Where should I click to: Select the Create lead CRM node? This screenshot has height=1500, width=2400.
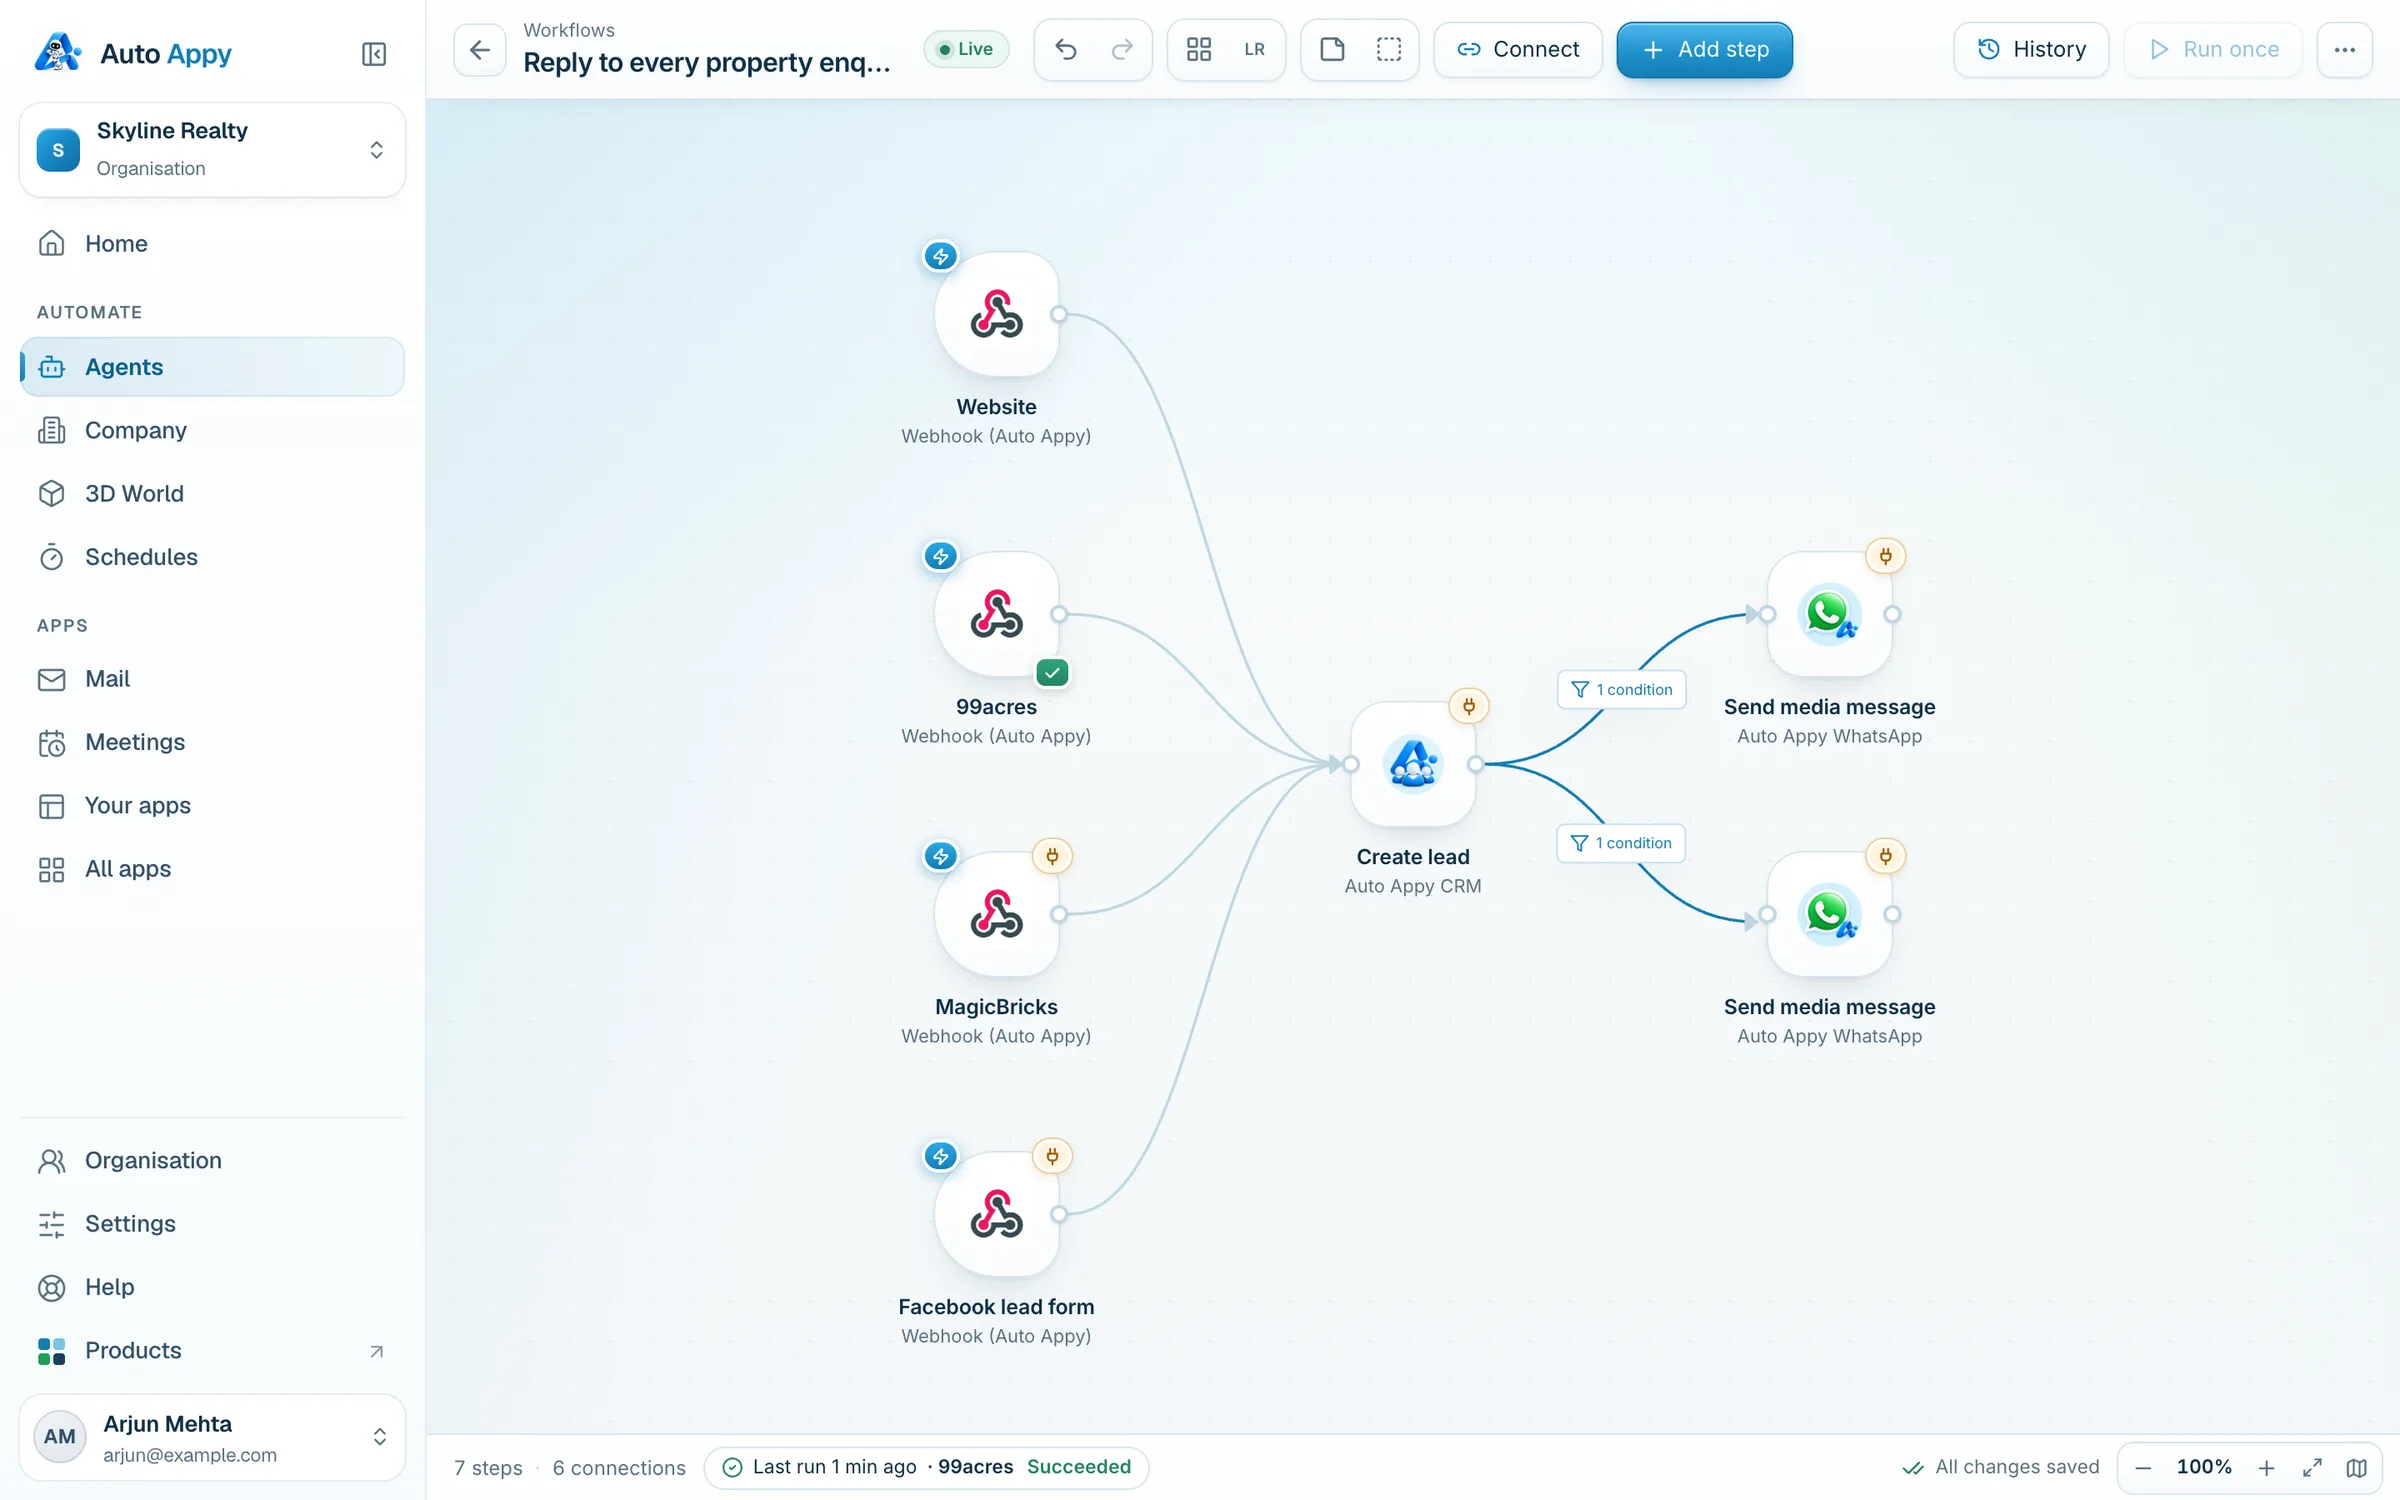click(x=1413, y=764)
